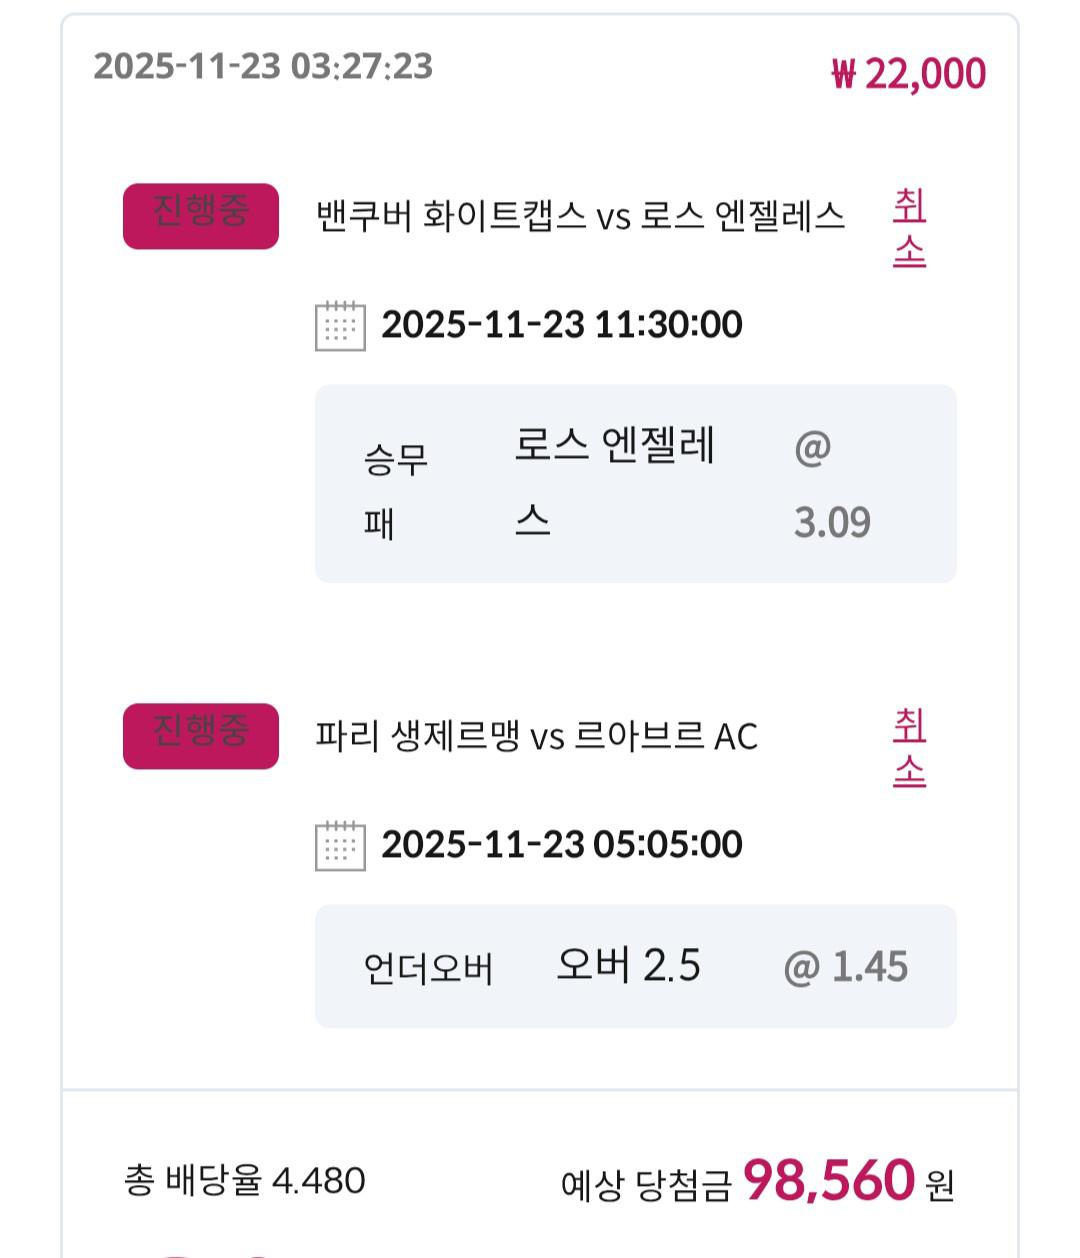Click calendar icon beside 05:05:00 match time

[x=340, y=845]
